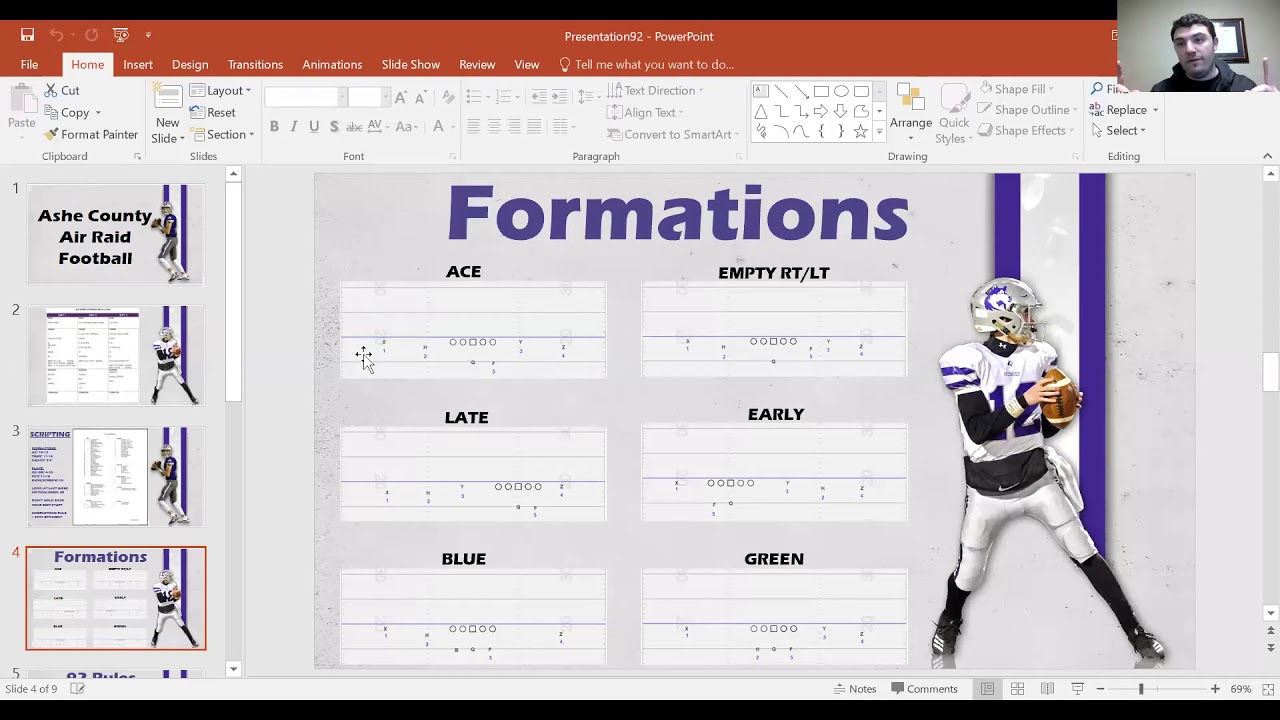Adjust the zoom slider handle
Viewport: 1280px width, 720px height.
pyautogui.click(x=1140, y=689)
